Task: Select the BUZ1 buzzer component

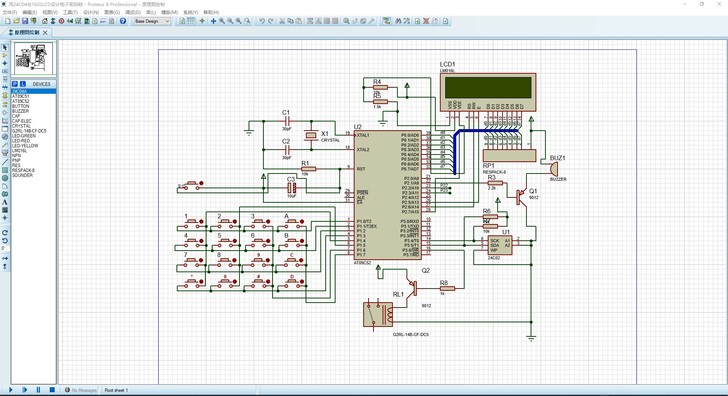Action: [x=553, y=168]
